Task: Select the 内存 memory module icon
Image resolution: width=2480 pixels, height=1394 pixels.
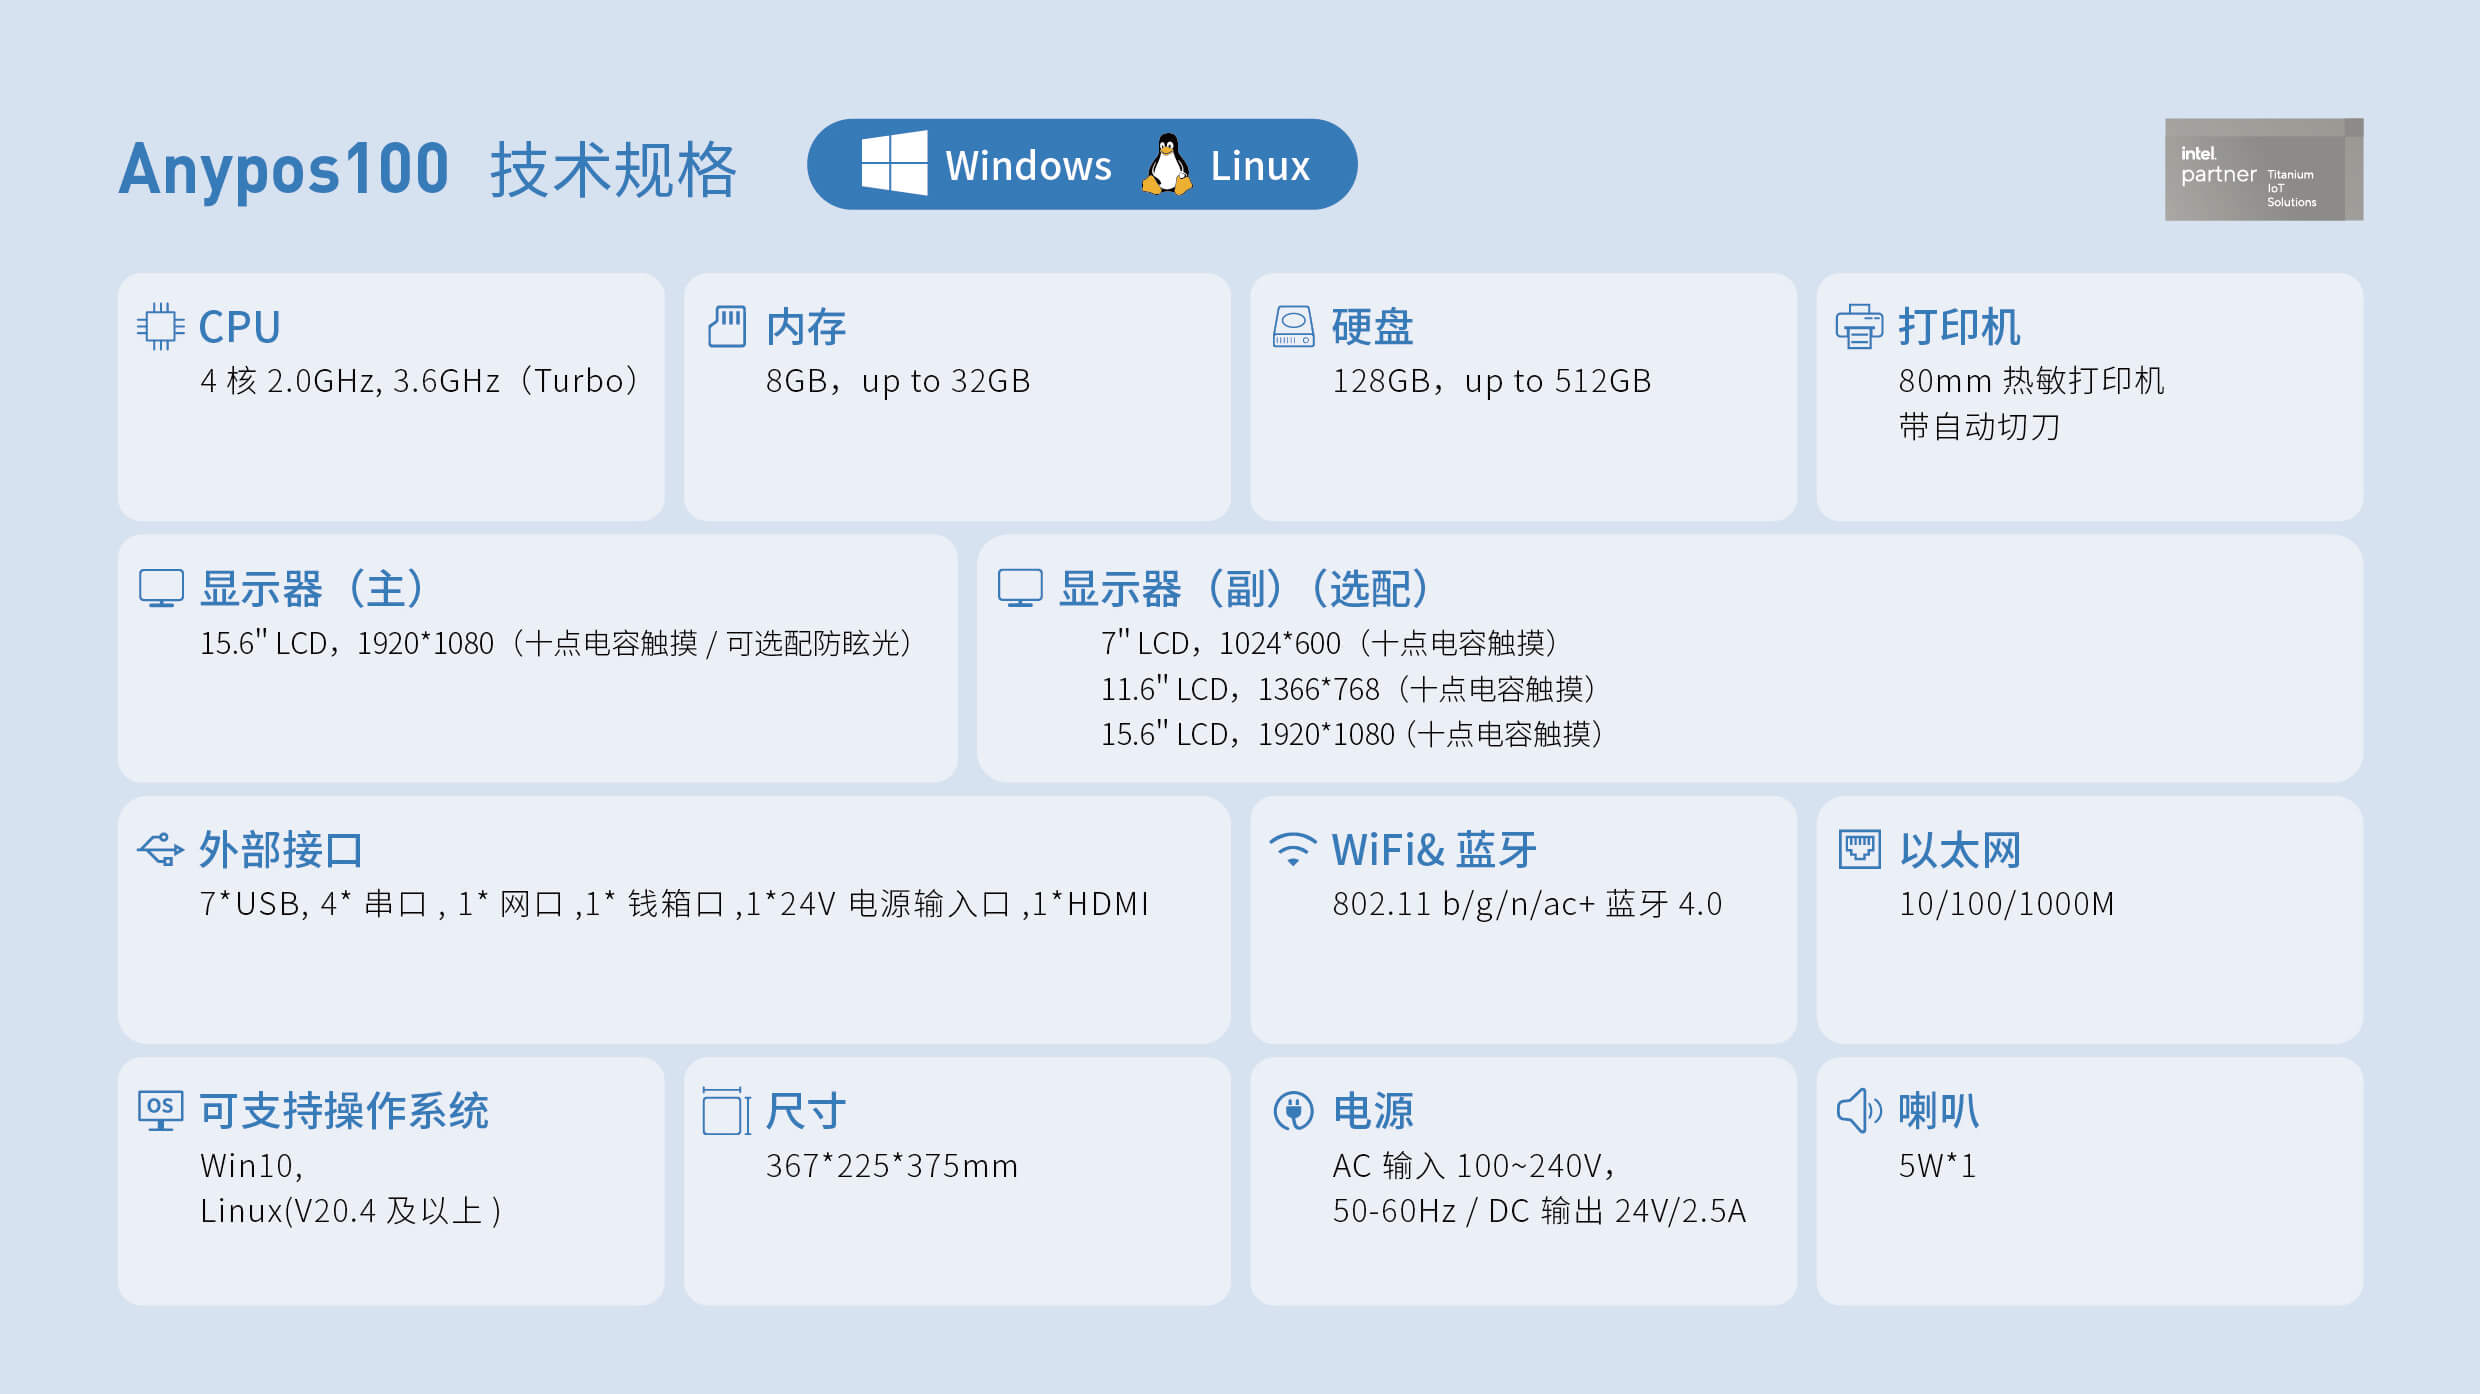Action: point(728,325)
